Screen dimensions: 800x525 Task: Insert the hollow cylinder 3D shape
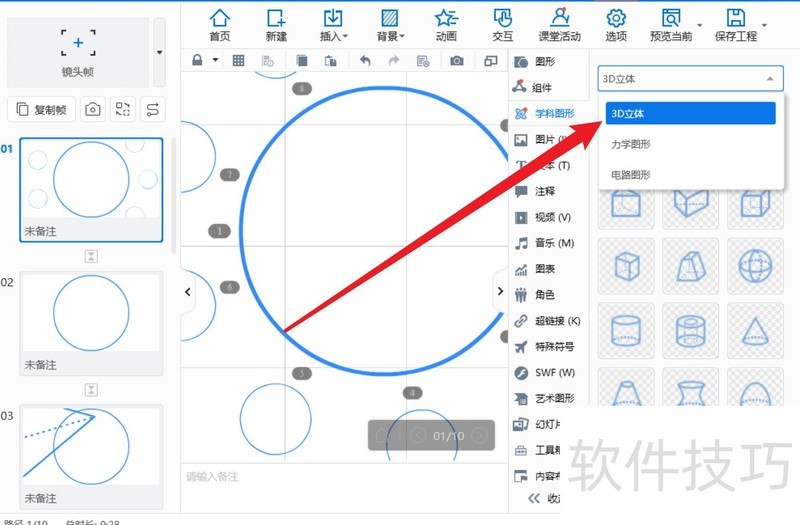pyautogui.click(x=690, y=331)
